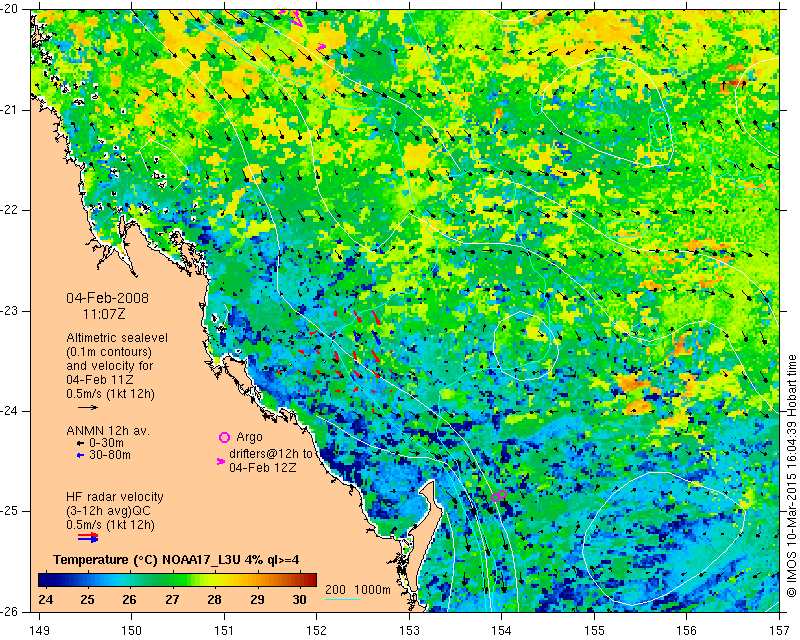Image resolution: width=800 pixels, height=640 pixels.
Task: Click latitude axis label -20
Action: [9, 9]
